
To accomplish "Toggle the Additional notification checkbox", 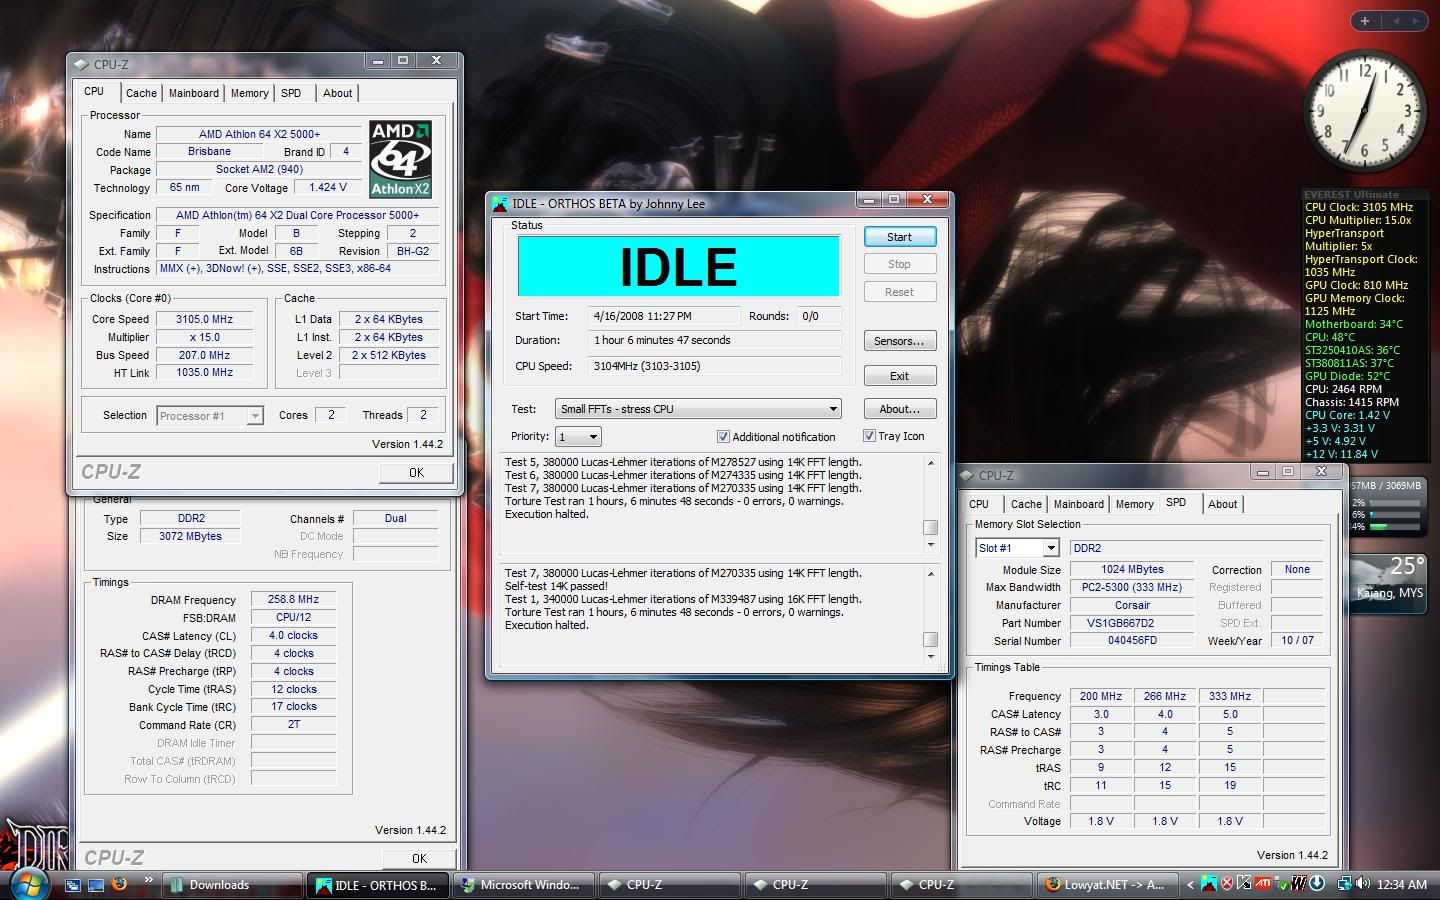I will [x=723, y=437].
